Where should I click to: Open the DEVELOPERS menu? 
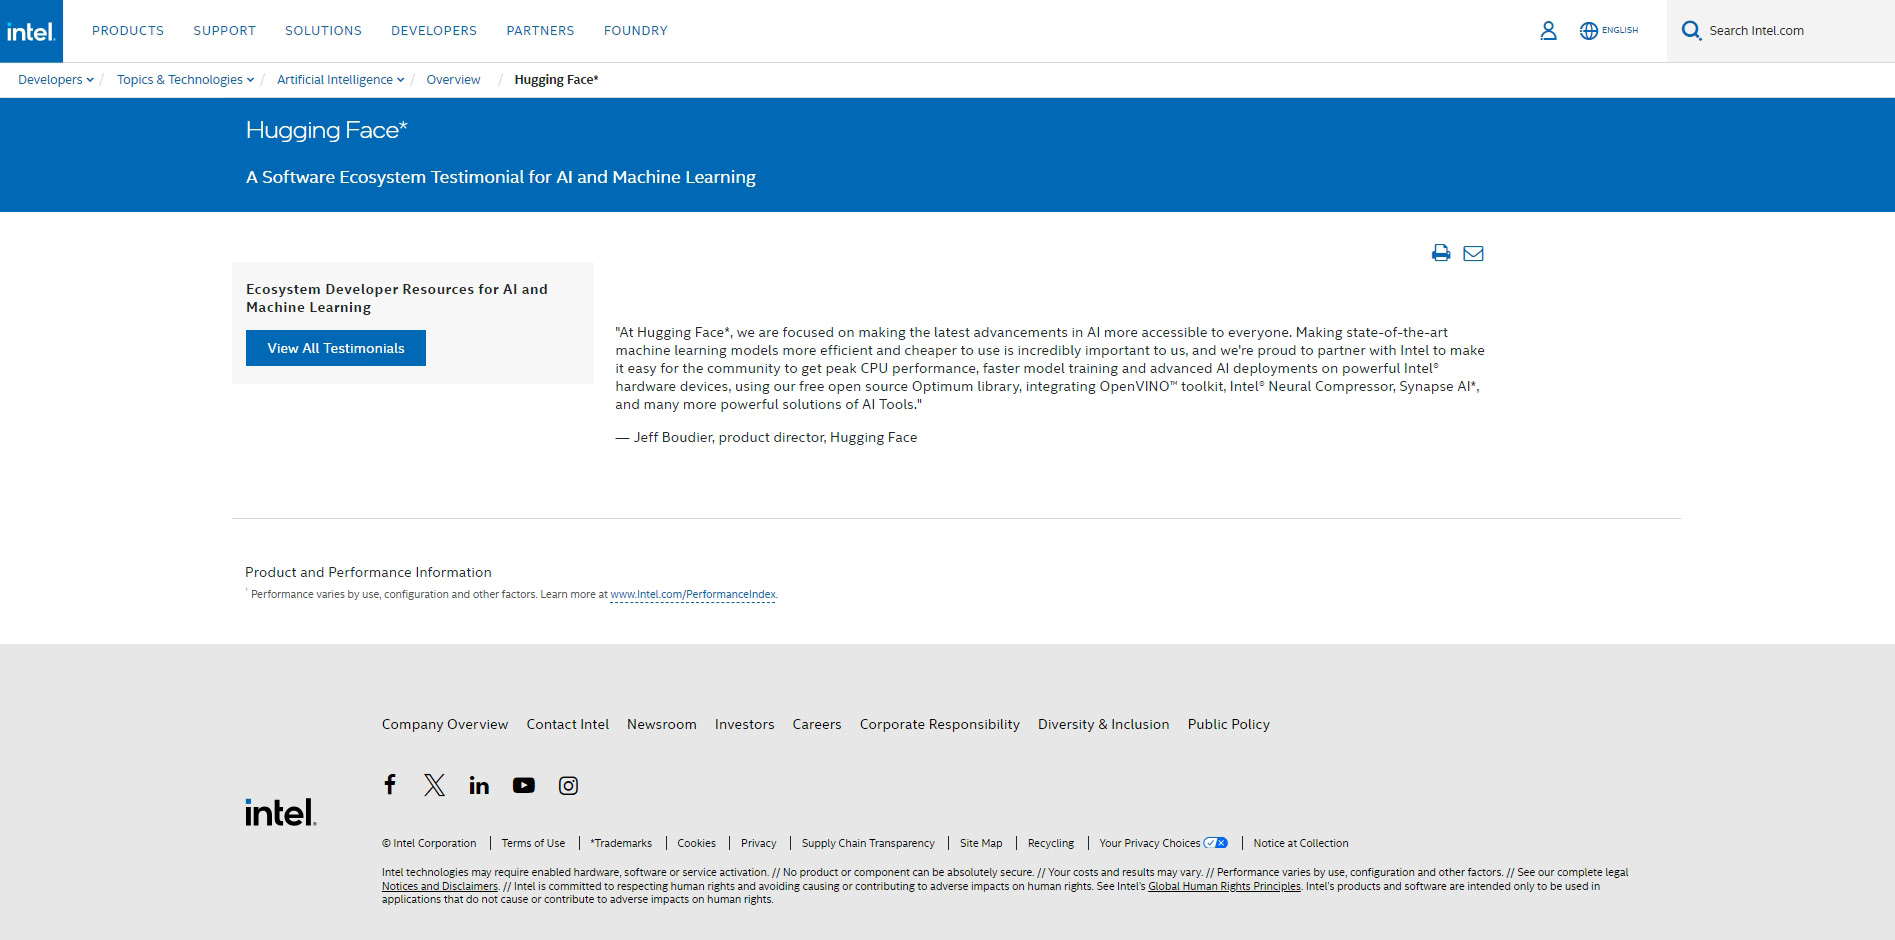(434, 31)
